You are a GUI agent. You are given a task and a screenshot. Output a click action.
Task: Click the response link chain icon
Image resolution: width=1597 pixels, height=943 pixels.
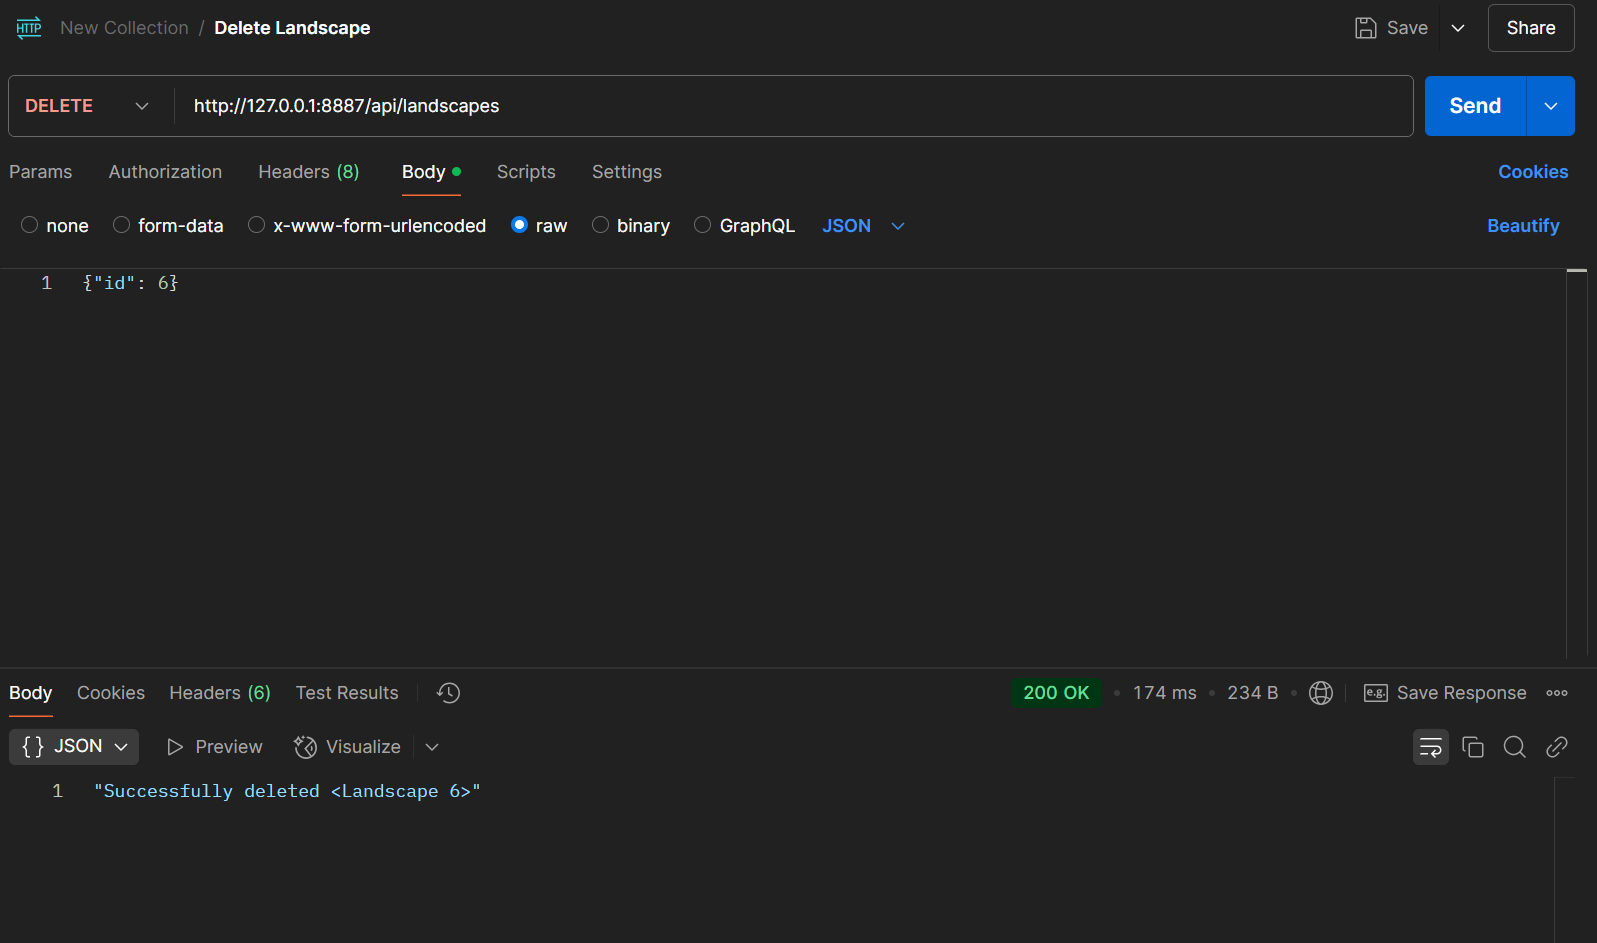(1557, 747)
